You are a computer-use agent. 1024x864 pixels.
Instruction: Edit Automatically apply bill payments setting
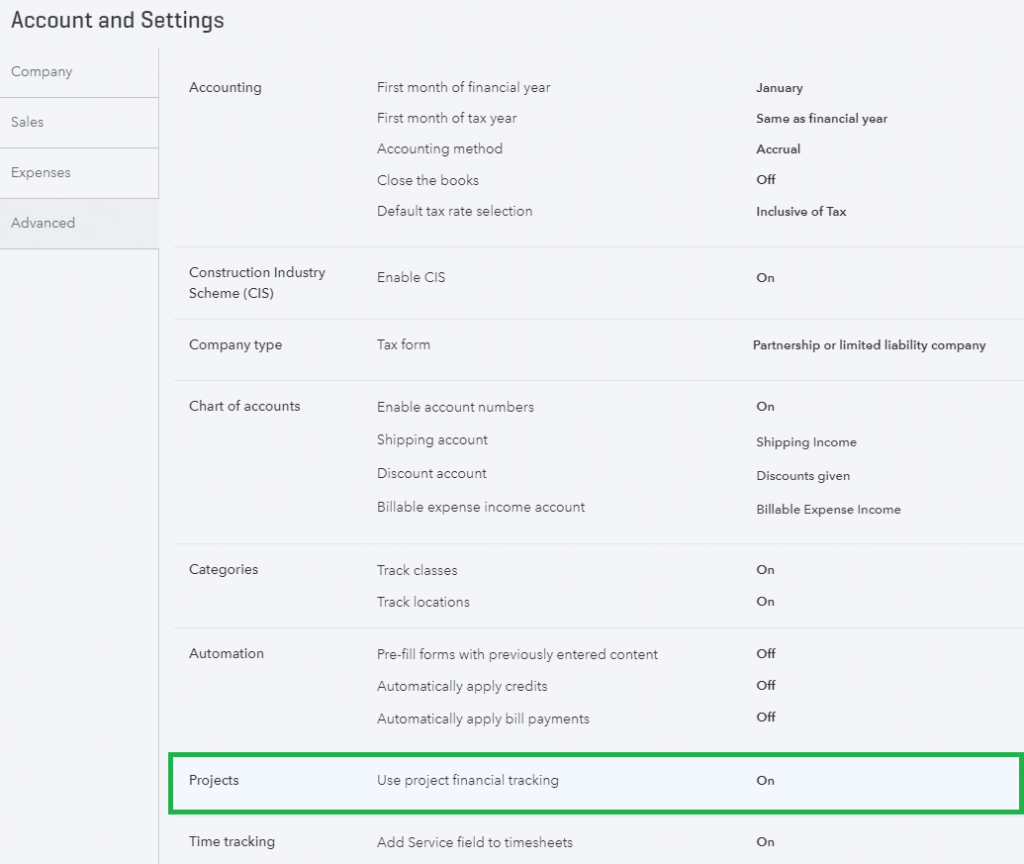click(483, 719)
